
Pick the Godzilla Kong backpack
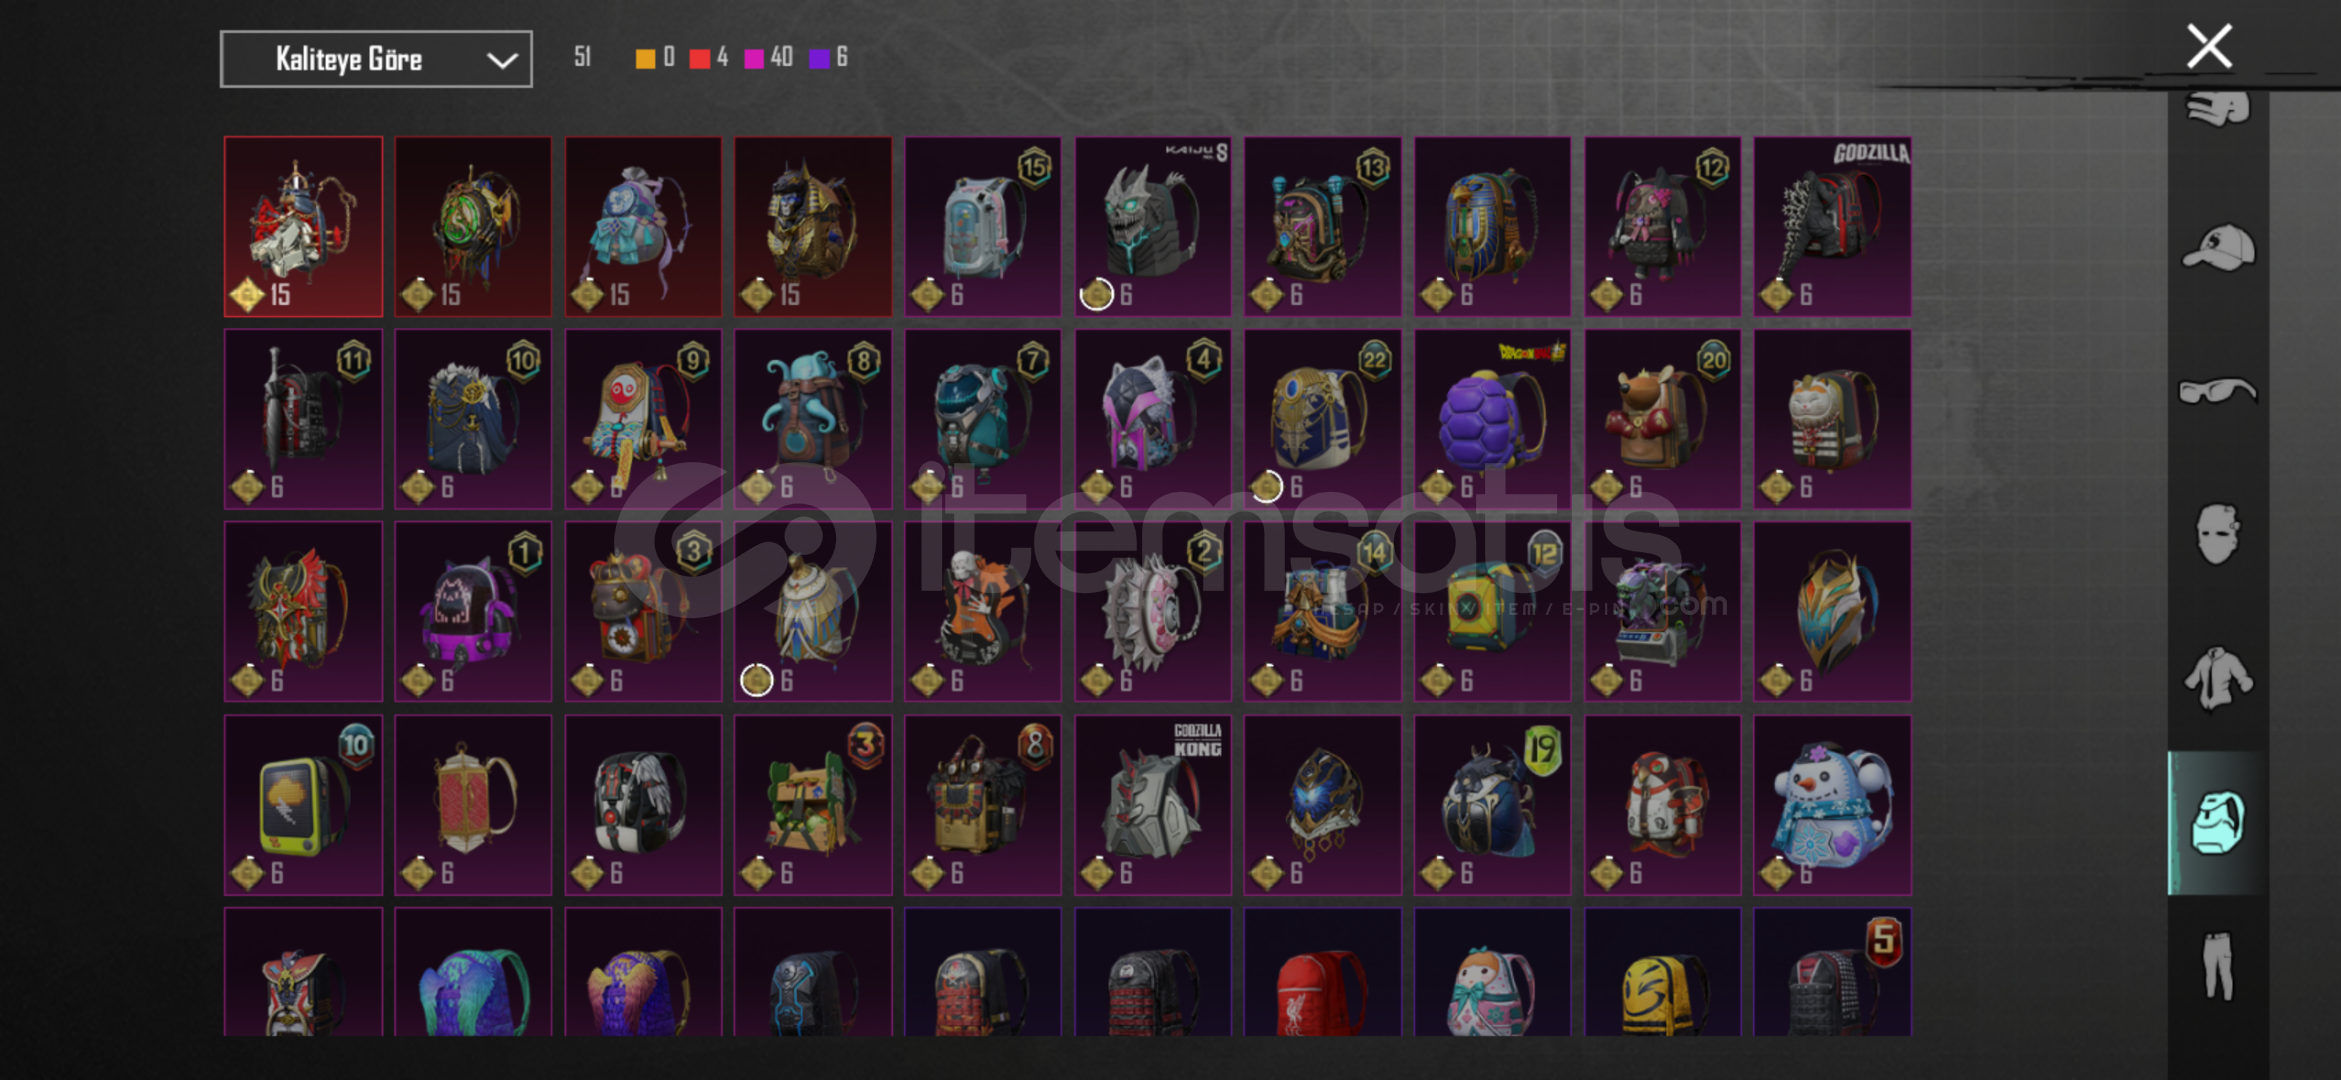pos(1153,805)
